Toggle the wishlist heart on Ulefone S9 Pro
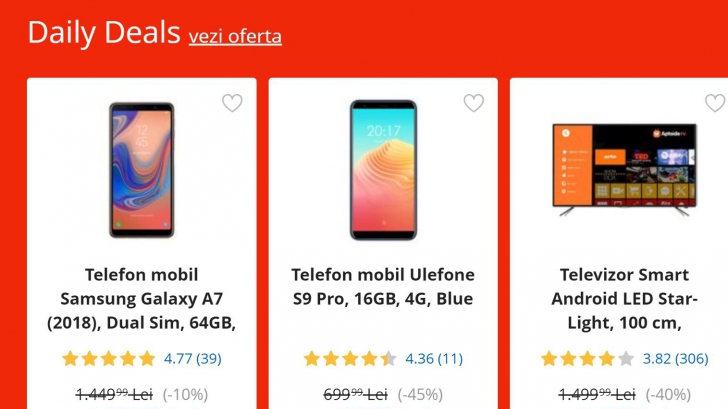This screenshot has height=409, width=728. [x=474, y=103]
